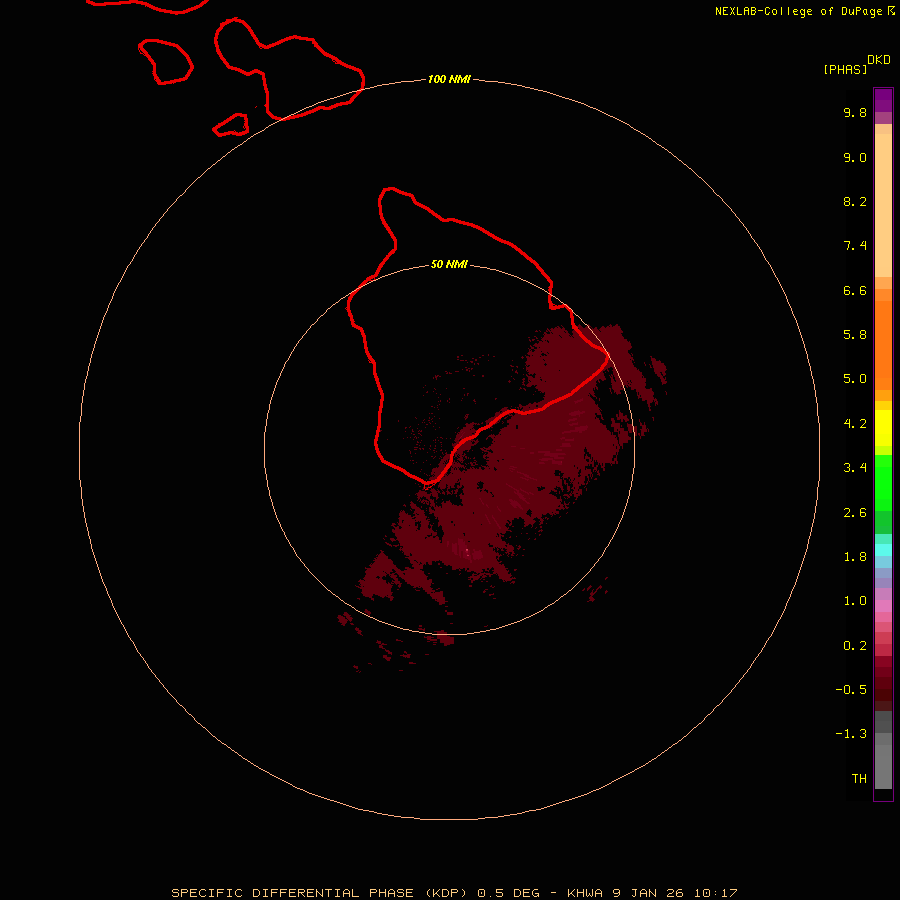Click the cyan band in color bar

click(883, 550)
